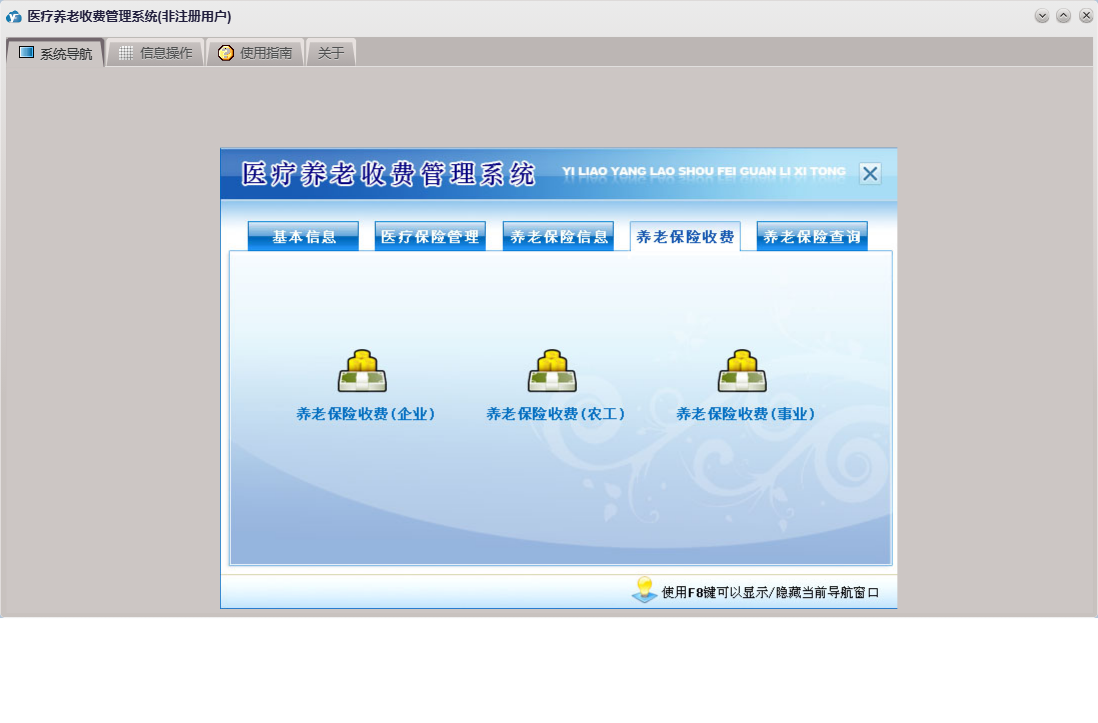Viewport: 1098px width, 723px height.
Task: Switch to the 基本信息 tab
Action: (303, 236)
